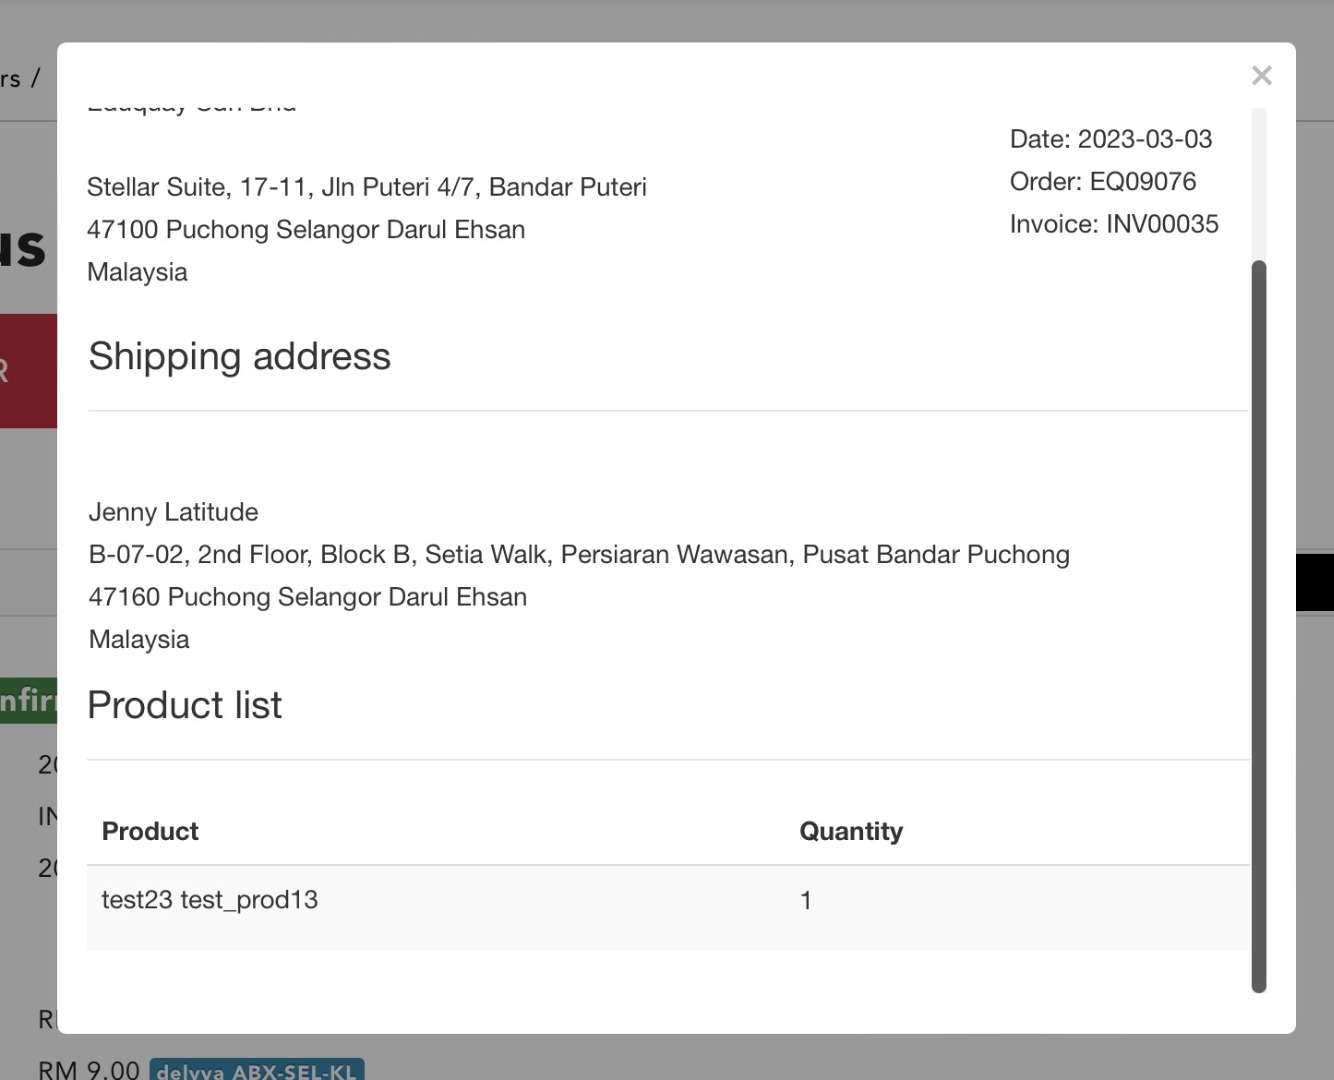Close the order details modal
This screenshot has height=1080, width=1334.
pyautogui.click(x=1261, y=76)
